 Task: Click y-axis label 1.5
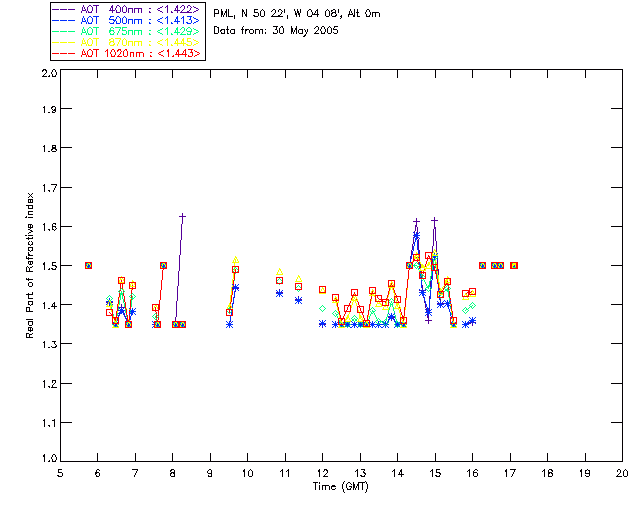49,266
